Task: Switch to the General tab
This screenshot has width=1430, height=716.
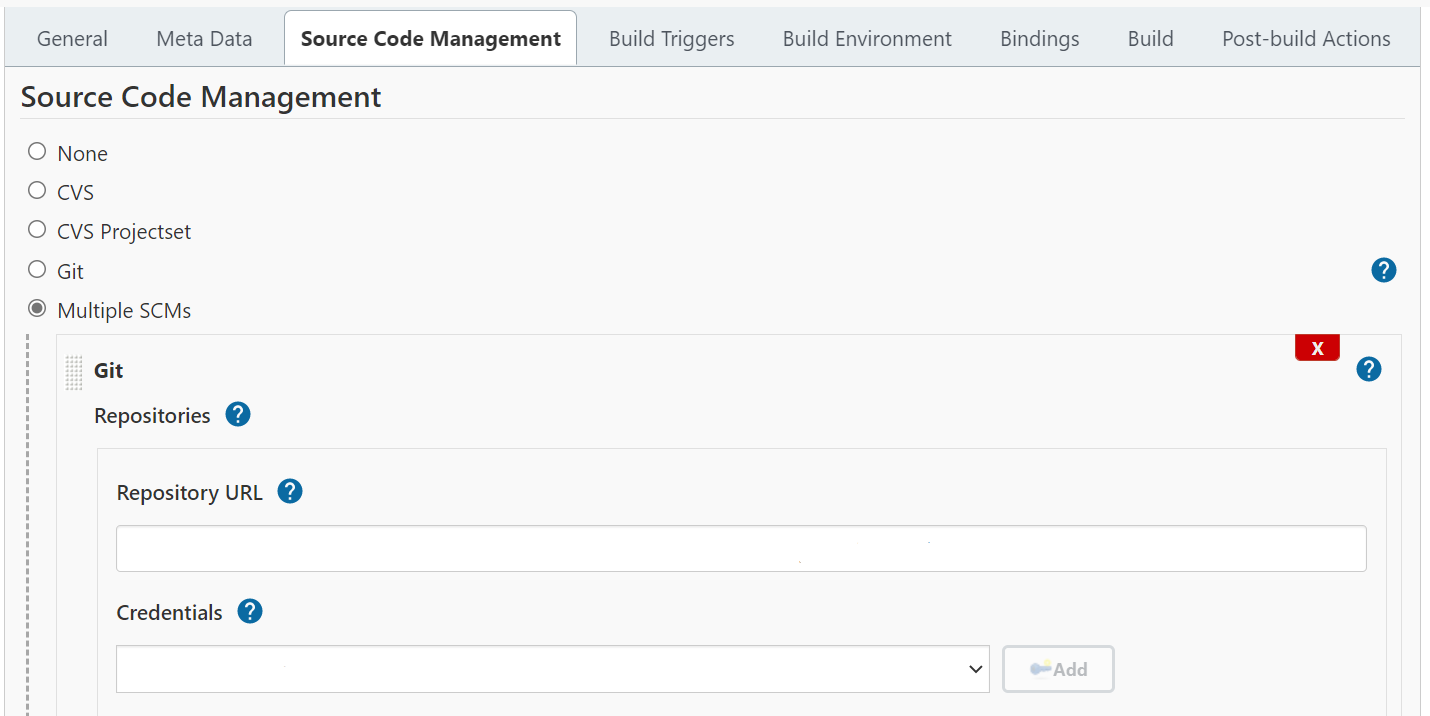Action: (72, 39)
